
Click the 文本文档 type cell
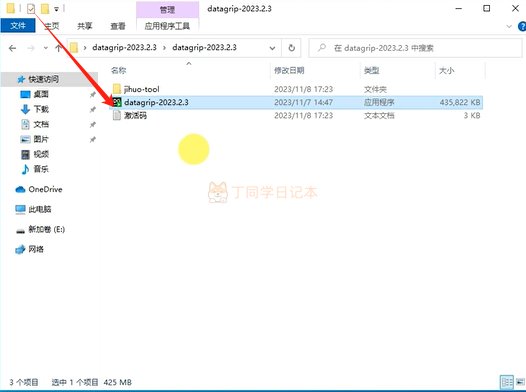click(x=379, y=116)
